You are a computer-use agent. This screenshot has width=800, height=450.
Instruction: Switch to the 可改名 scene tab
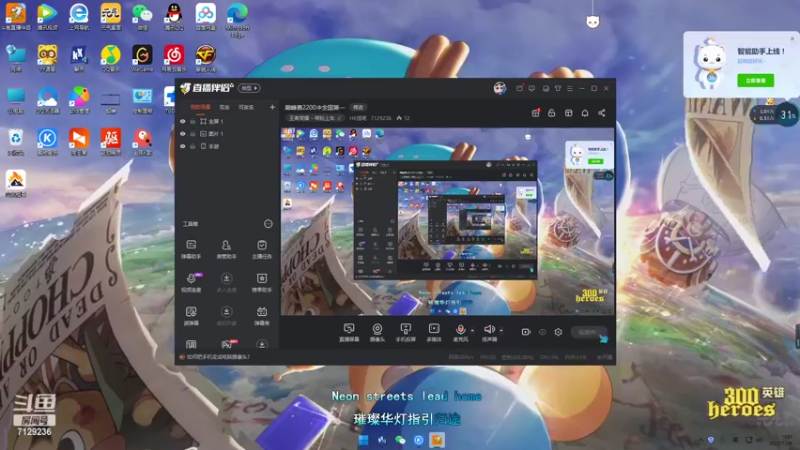pyautogui.click(x=246, y=107)
